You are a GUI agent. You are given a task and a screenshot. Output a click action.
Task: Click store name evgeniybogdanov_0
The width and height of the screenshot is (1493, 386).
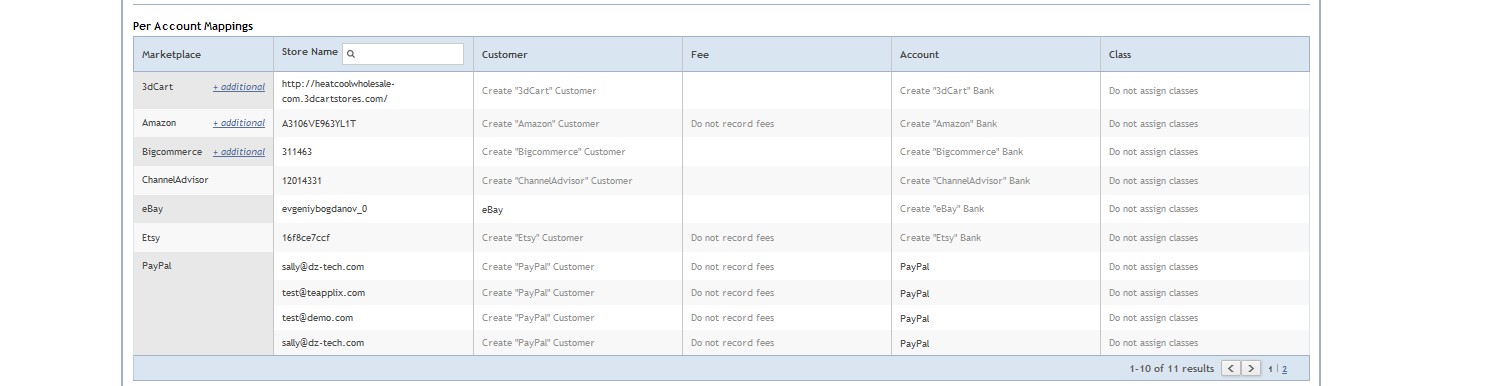click(x=325, y=209)
